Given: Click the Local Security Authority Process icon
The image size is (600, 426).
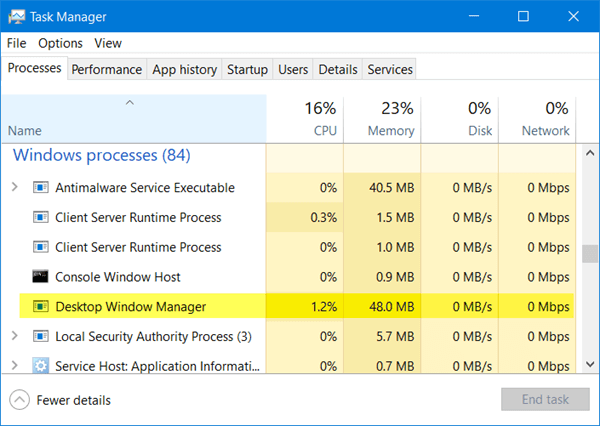Looking at the screenshot, I should tap(41, 337).
